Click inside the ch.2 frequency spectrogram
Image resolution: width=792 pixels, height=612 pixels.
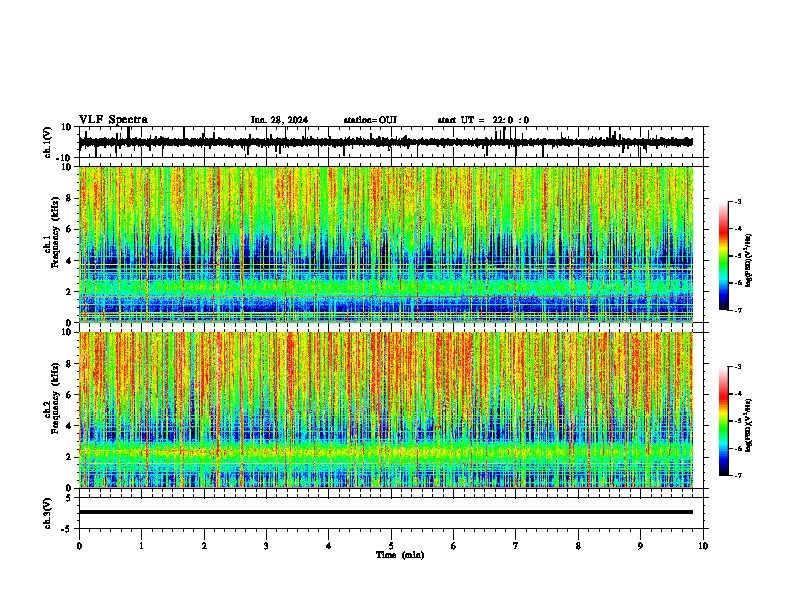pos(386,410)
